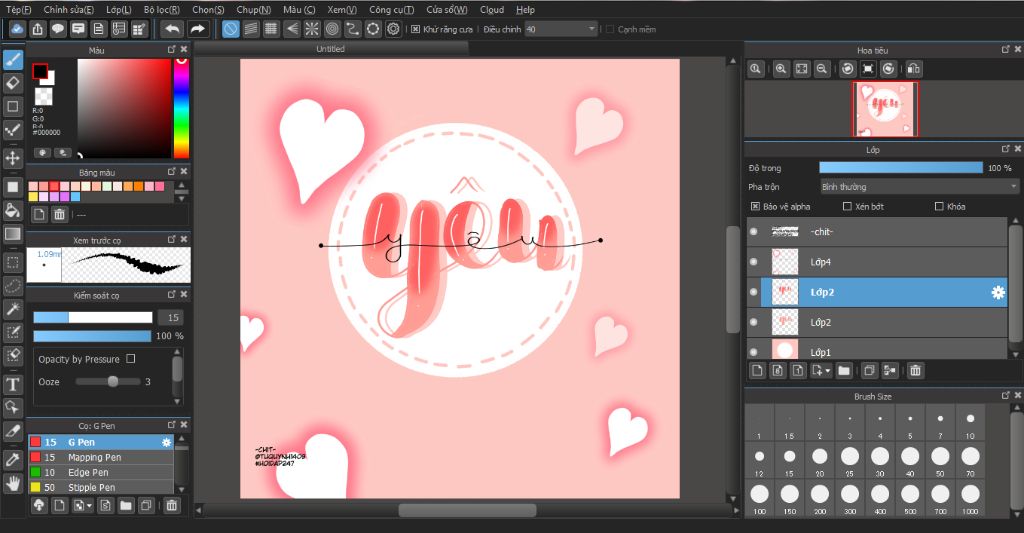This screenshot has height=533, width=1024.
Task: Open the Pha trộn blend mode dropdown
Action: (918, 187)
